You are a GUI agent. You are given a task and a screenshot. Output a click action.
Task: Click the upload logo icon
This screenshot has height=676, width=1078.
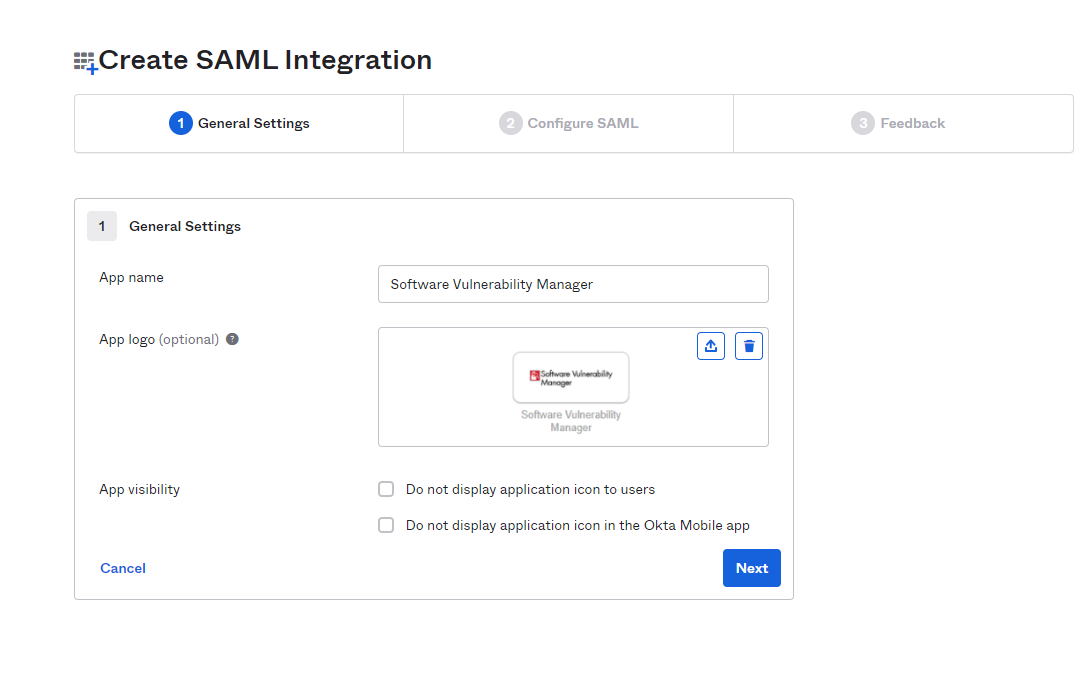(x=710, y=346)
